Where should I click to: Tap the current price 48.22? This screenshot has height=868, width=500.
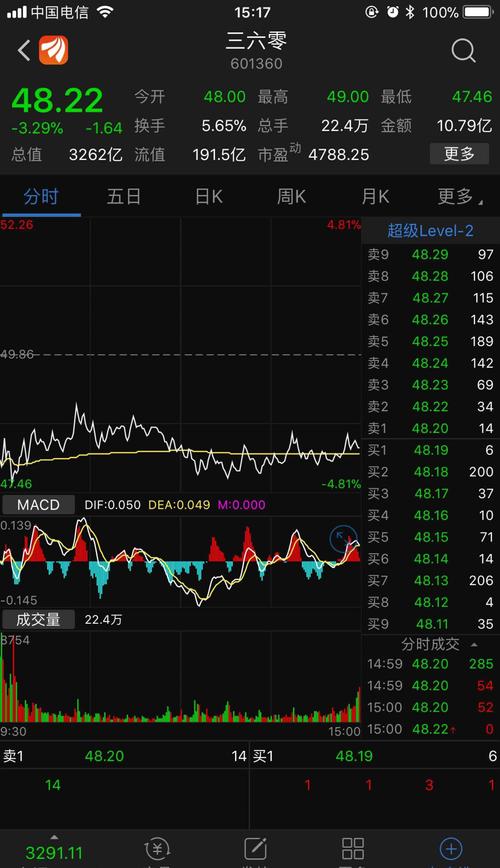[58, 100]
